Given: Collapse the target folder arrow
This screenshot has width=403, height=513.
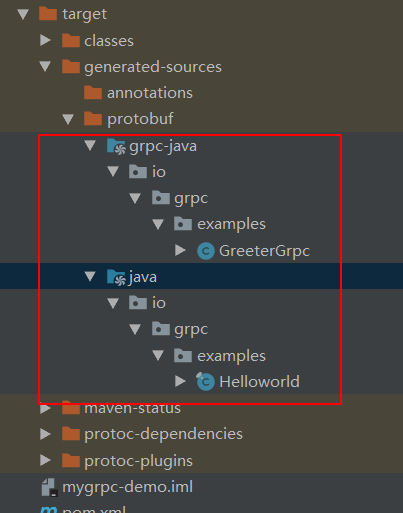Looking at the screenshot, I should pyautogui.click(x=23, y=14).
